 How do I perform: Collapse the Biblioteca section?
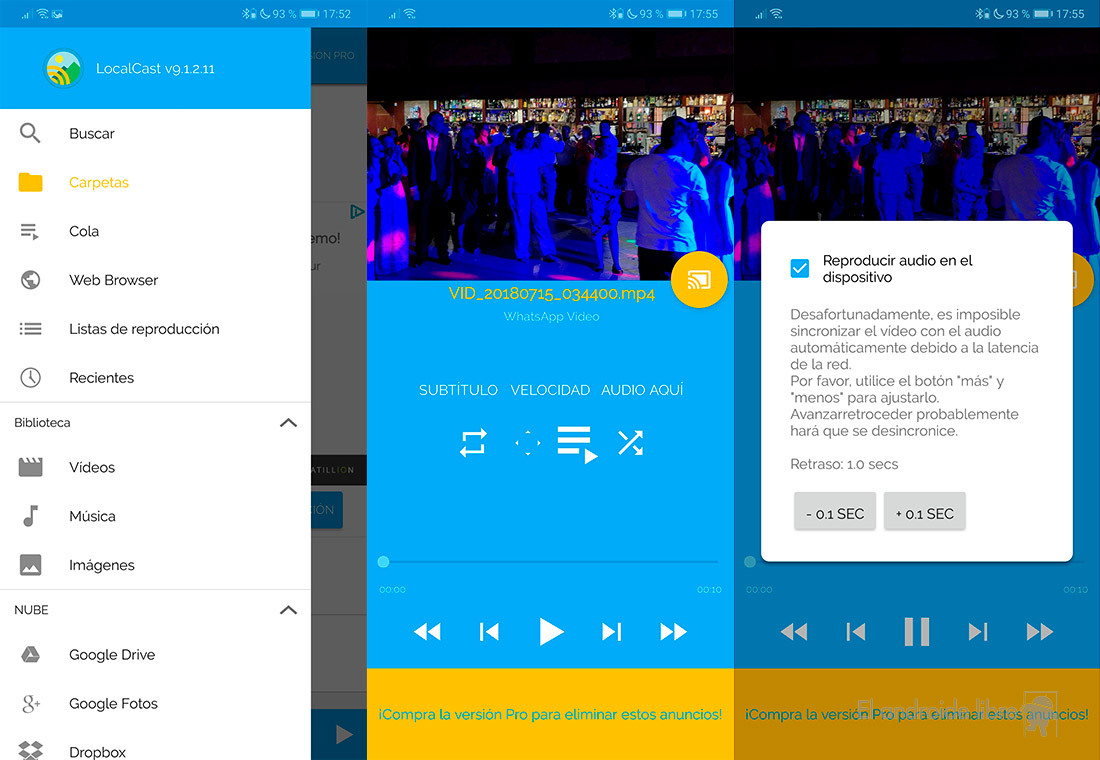[x=288, y=423]
